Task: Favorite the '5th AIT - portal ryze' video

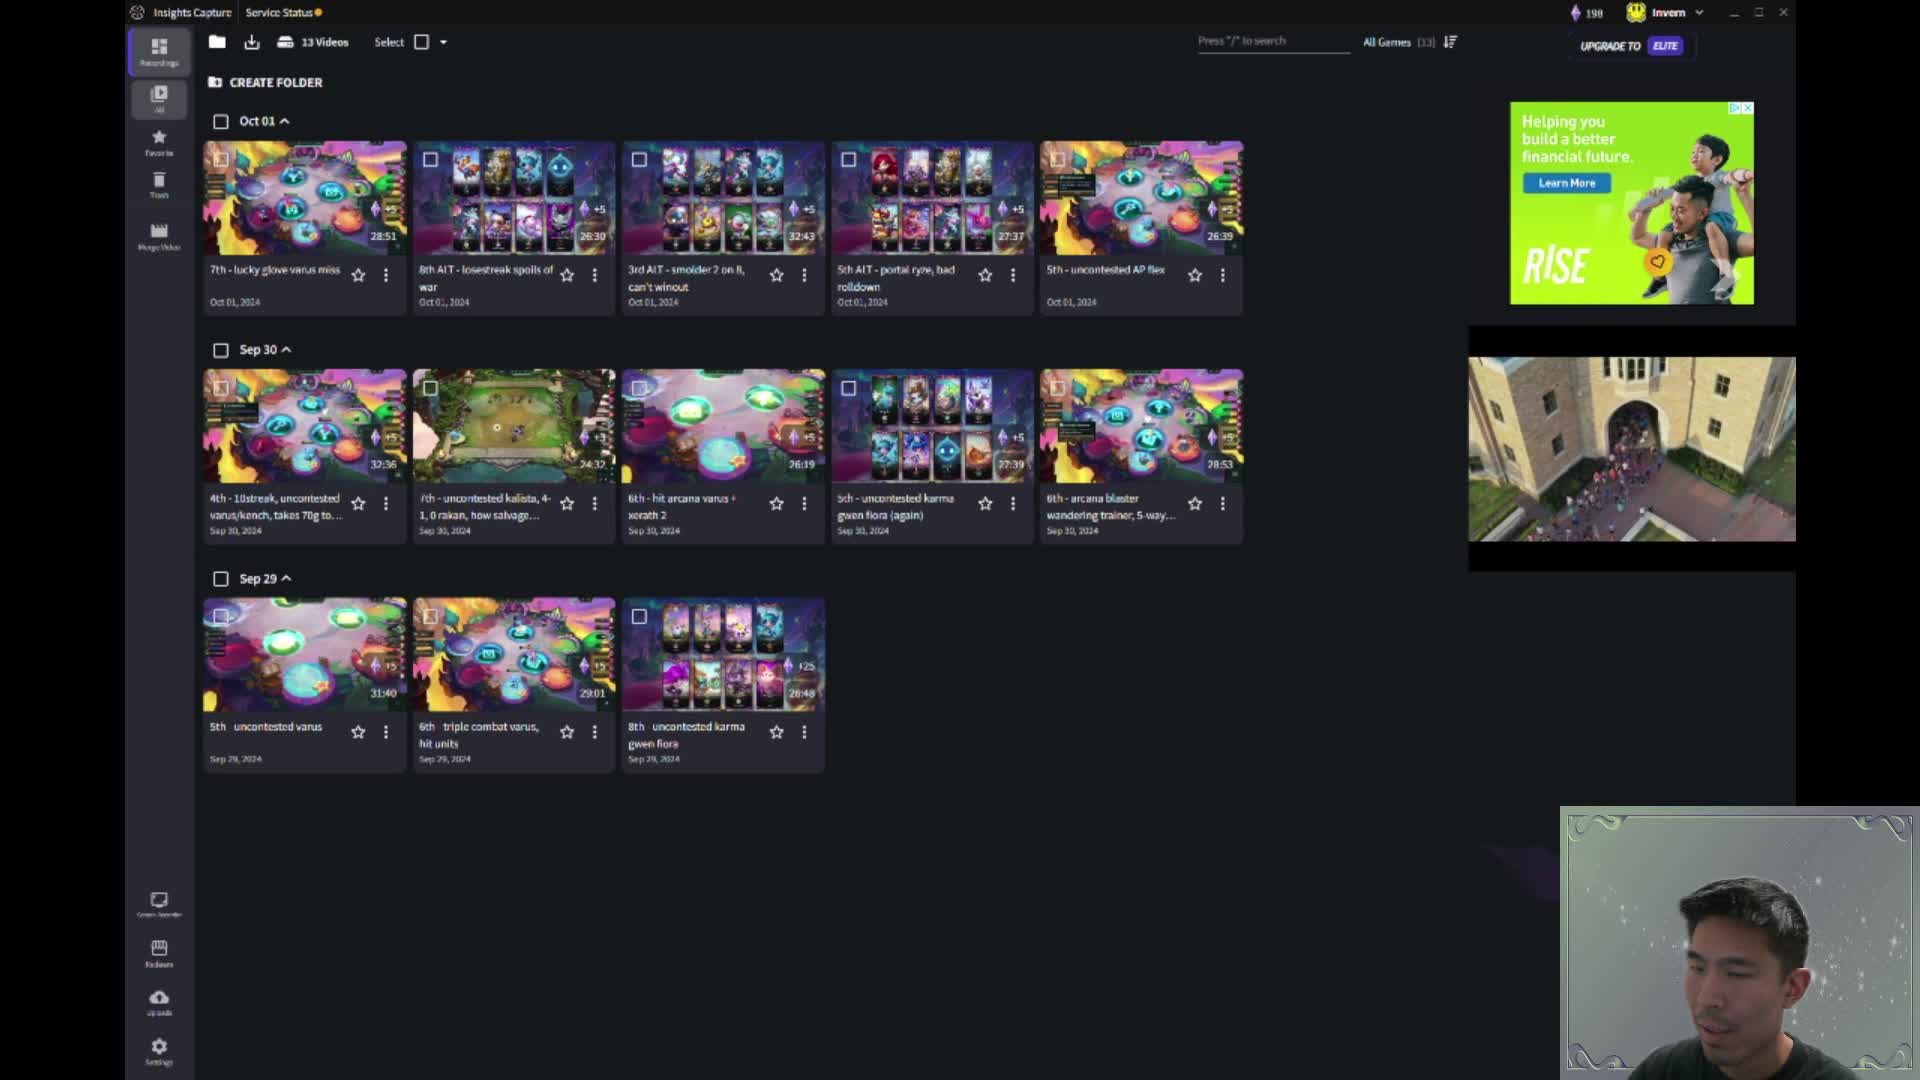Action: (985, 275)
